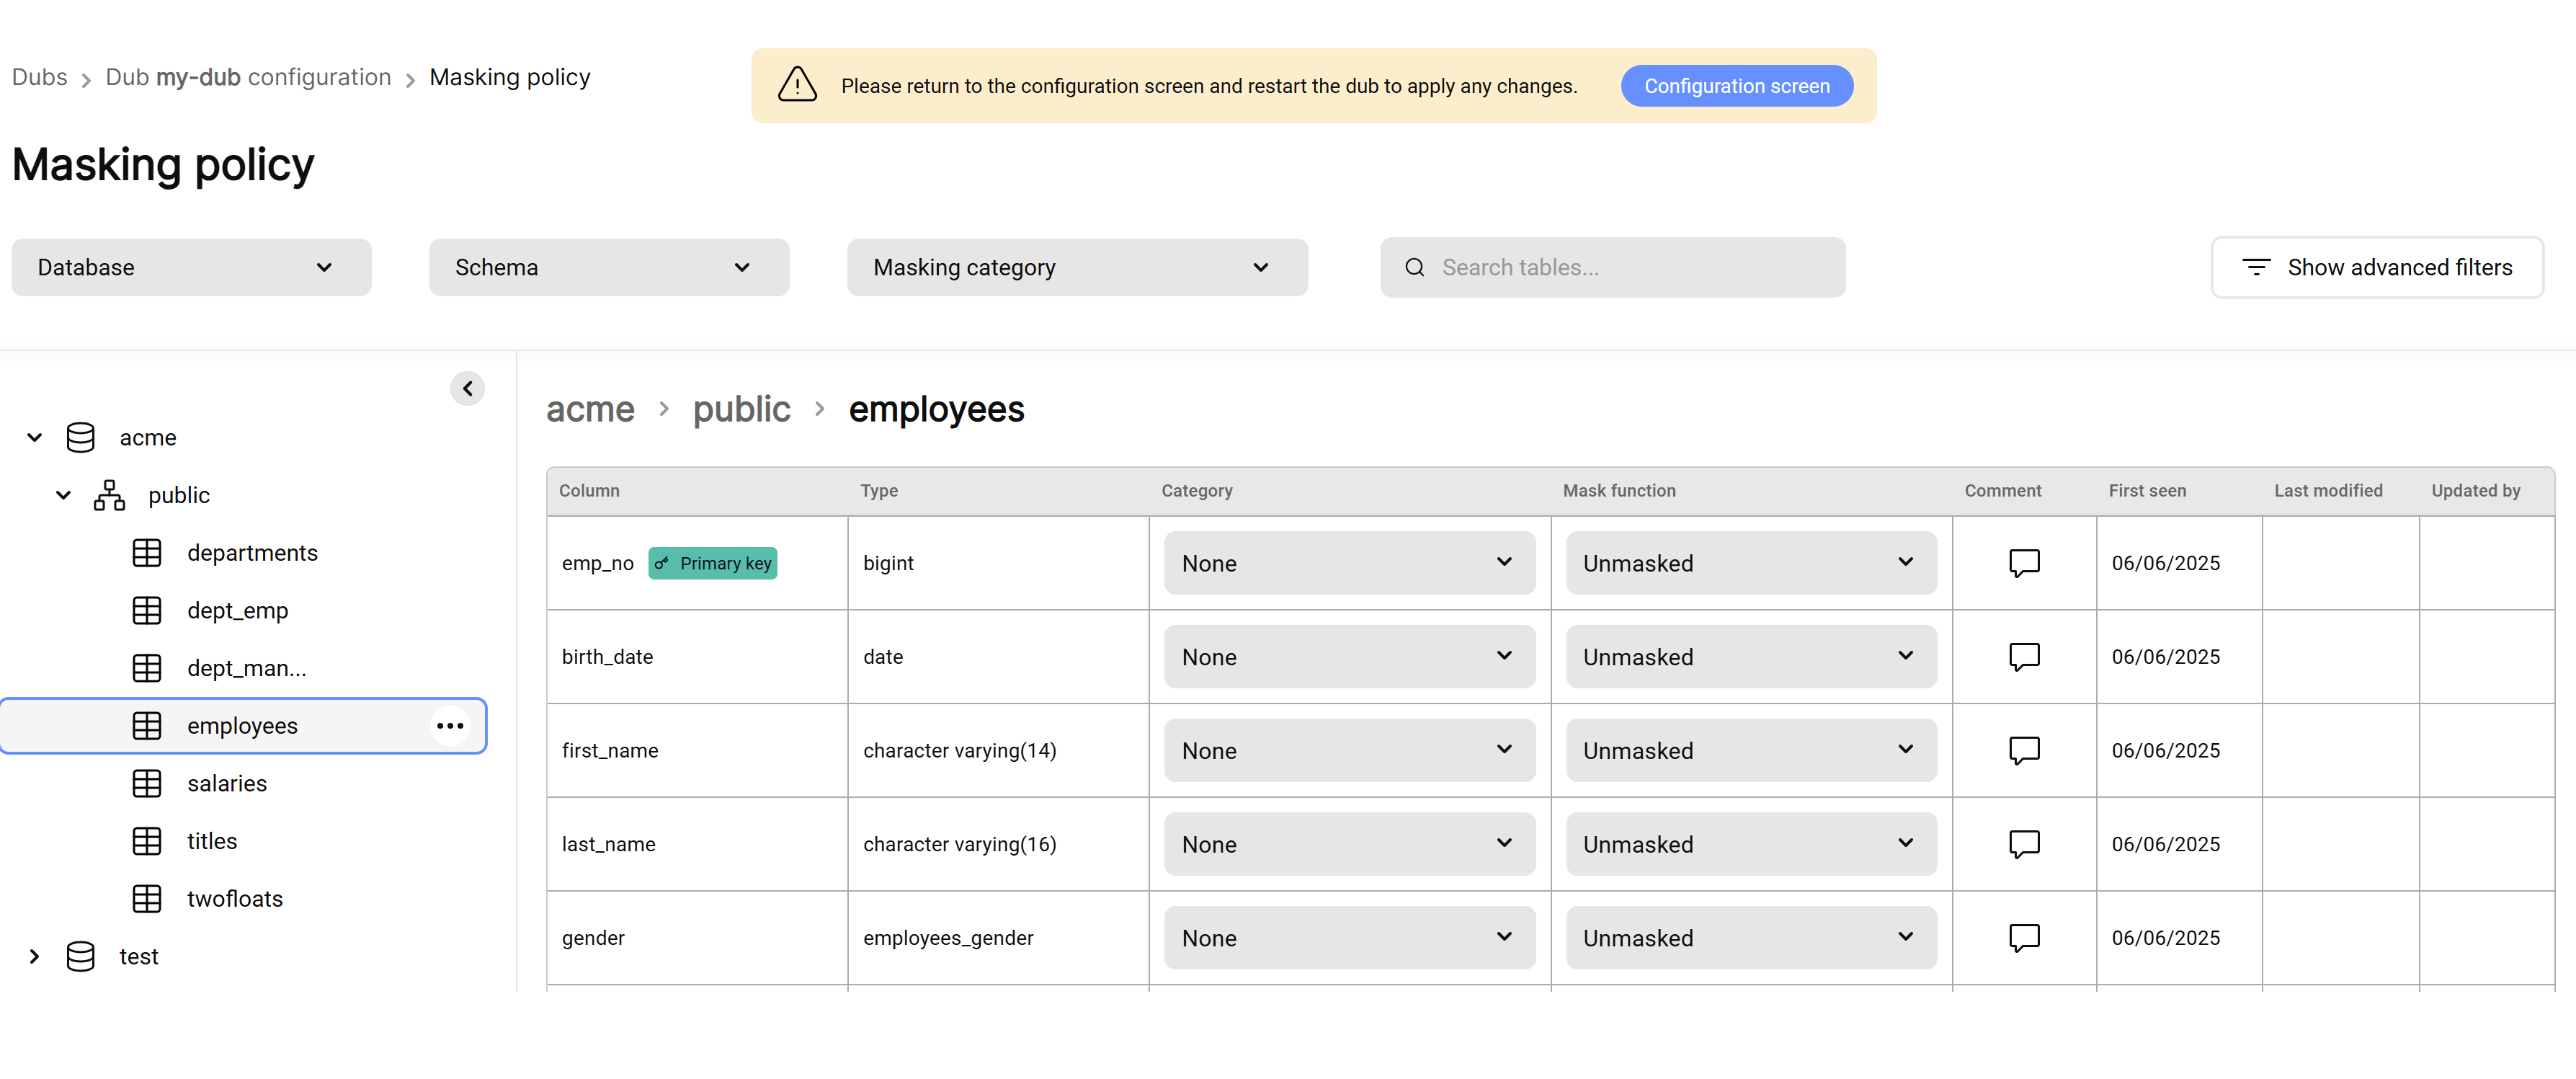Open the Database filter dropdown
The width and height of the screenshot is (2576, 1079).
click(191, 268)
